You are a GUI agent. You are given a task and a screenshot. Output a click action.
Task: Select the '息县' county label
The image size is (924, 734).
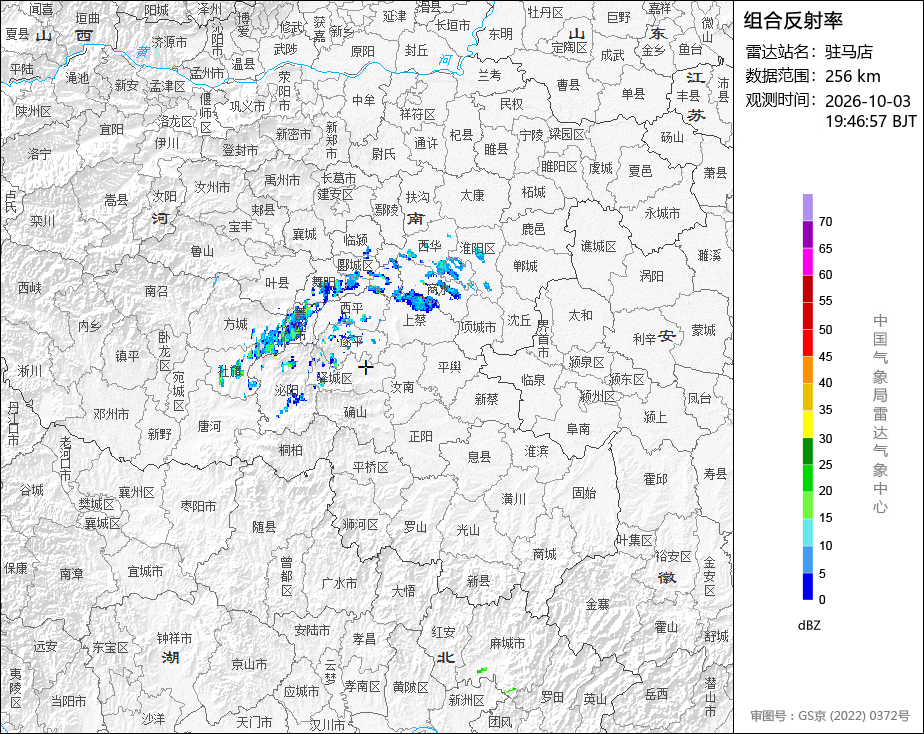point(479,457)
